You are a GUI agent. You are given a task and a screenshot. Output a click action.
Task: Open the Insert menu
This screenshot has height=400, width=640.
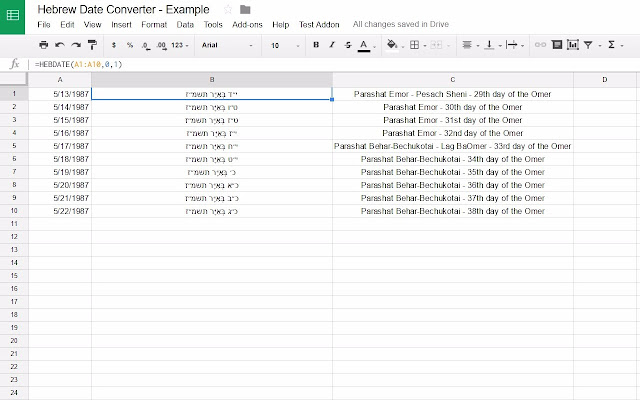click(x=122, y=24)
